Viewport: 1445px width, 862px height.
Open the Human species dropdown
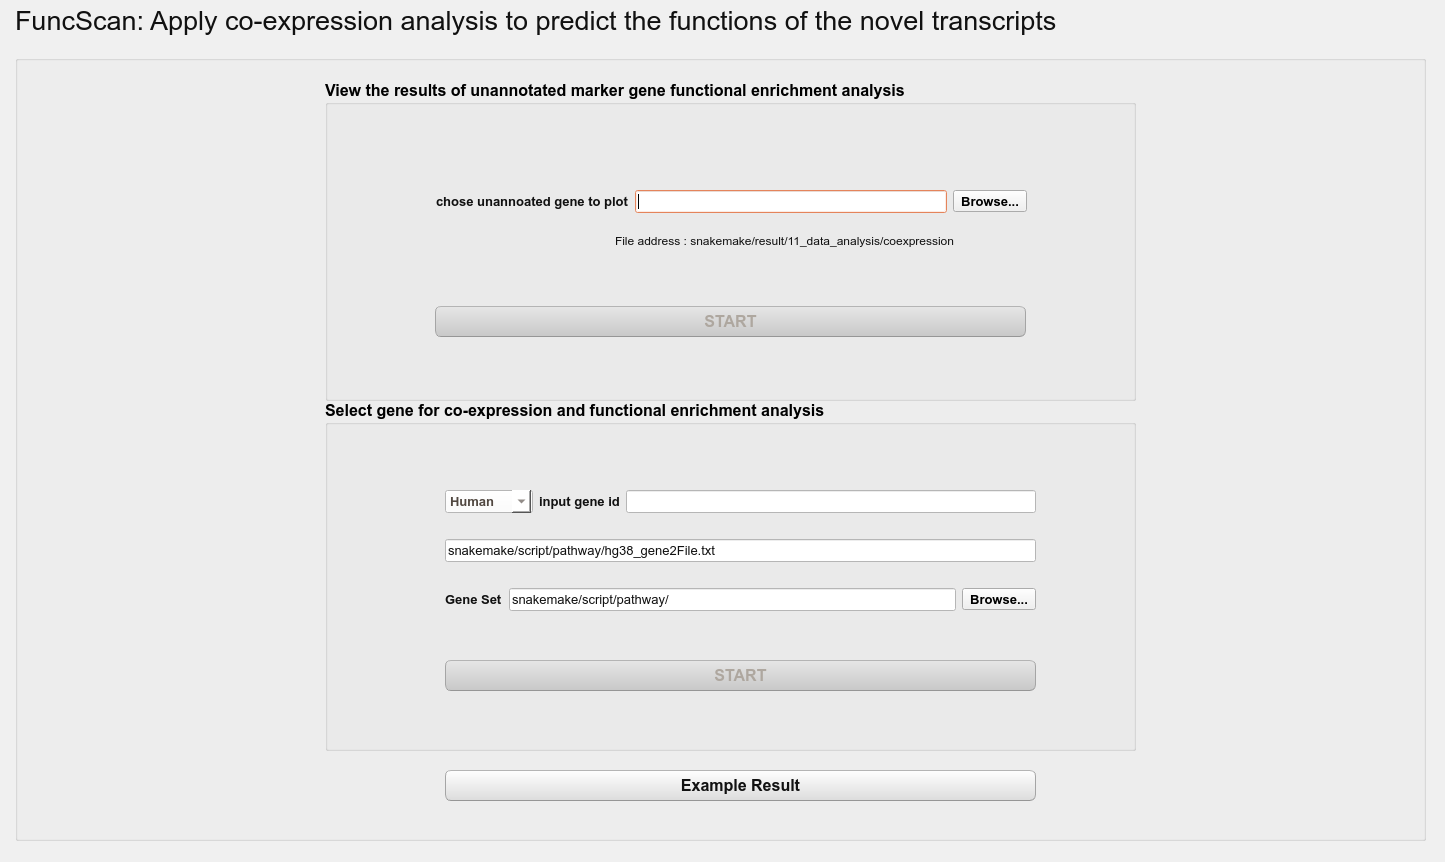coord(487,502)
